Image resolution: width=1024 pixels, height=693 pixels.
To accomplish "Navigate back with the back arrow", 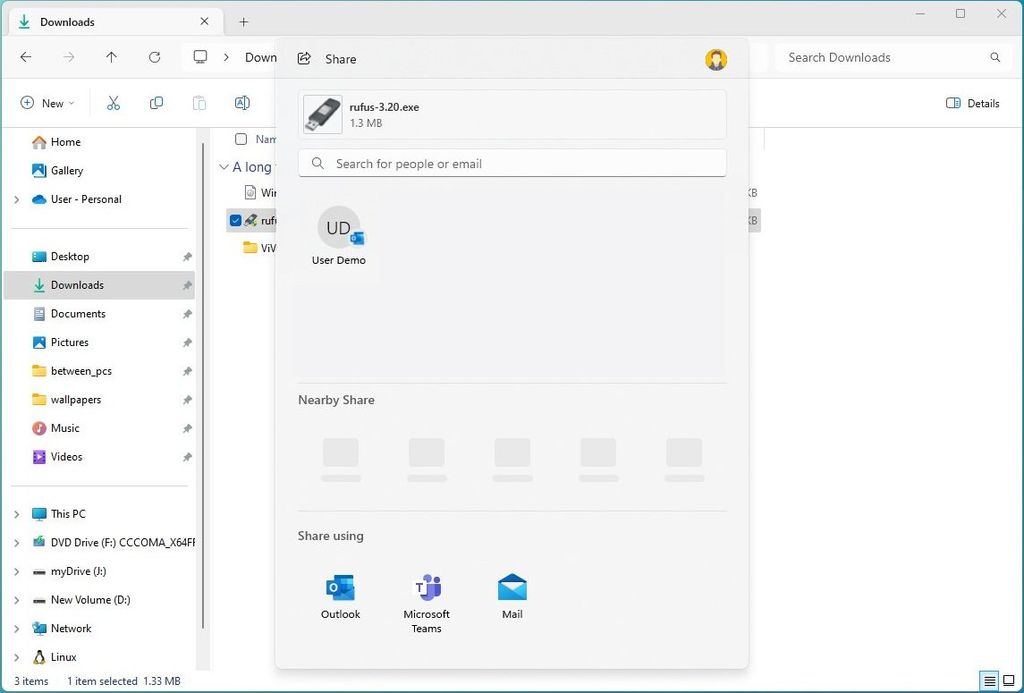I will tap(25, 57).
